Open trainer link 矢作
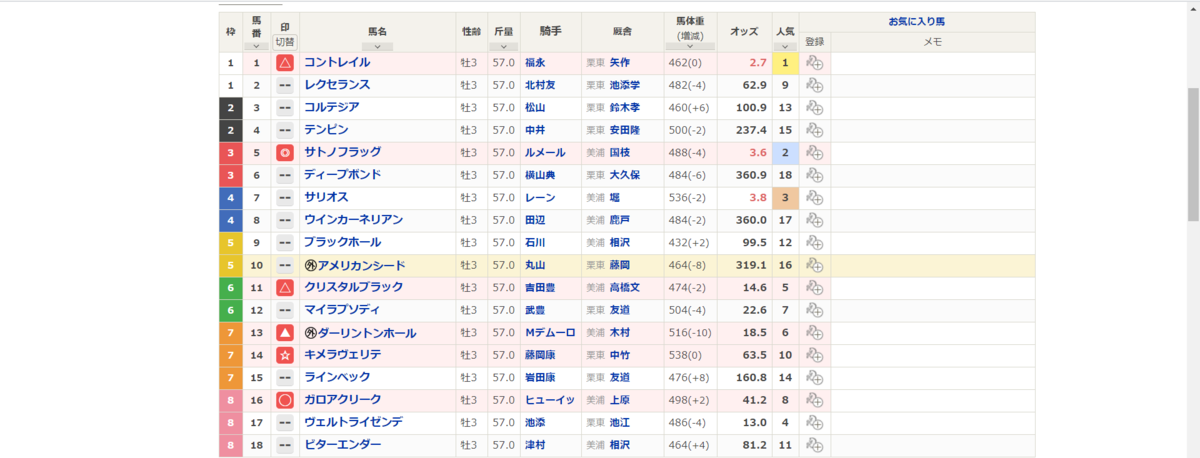Viewport: 1200px width, 458px height. coord(619,63)
